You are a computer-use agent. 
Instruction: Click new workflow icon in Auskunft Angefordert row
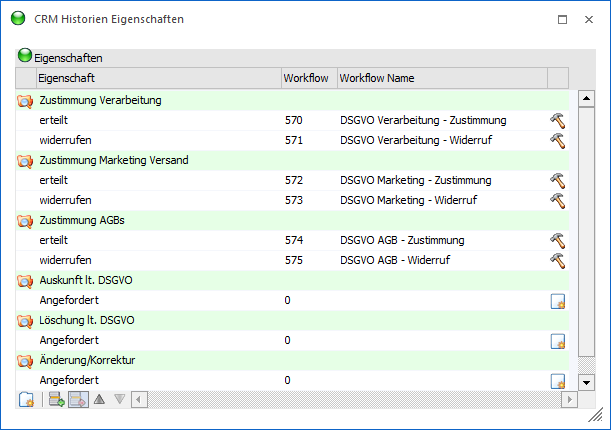pos(558,301)
